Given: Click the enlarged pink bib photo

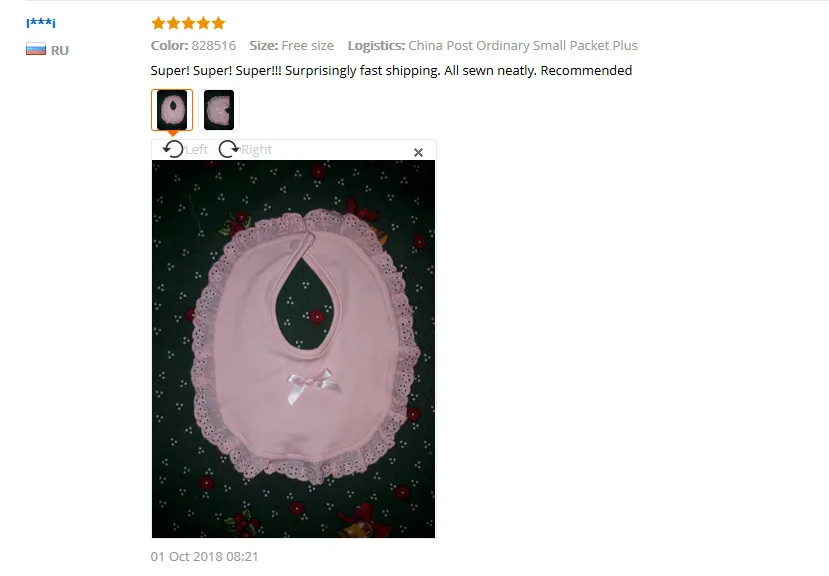Looking at the screenshot, I should pos(293,349).
